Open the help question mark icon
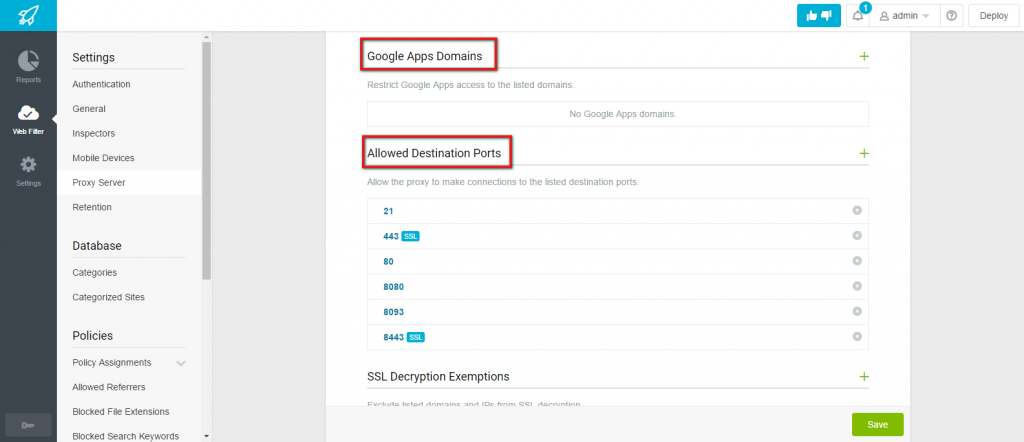 click(951, 16)
